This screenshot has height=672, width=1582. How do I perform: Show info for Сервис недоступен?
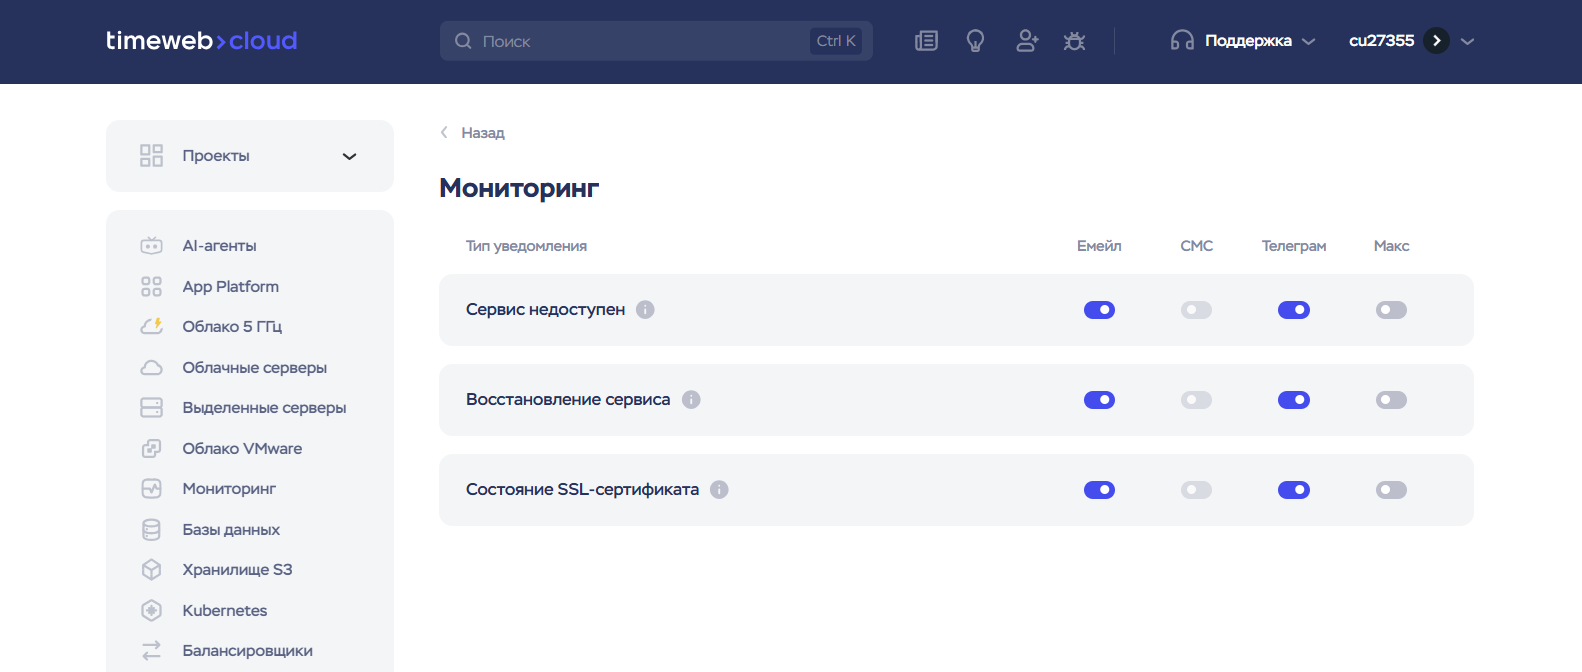point(645,310)
